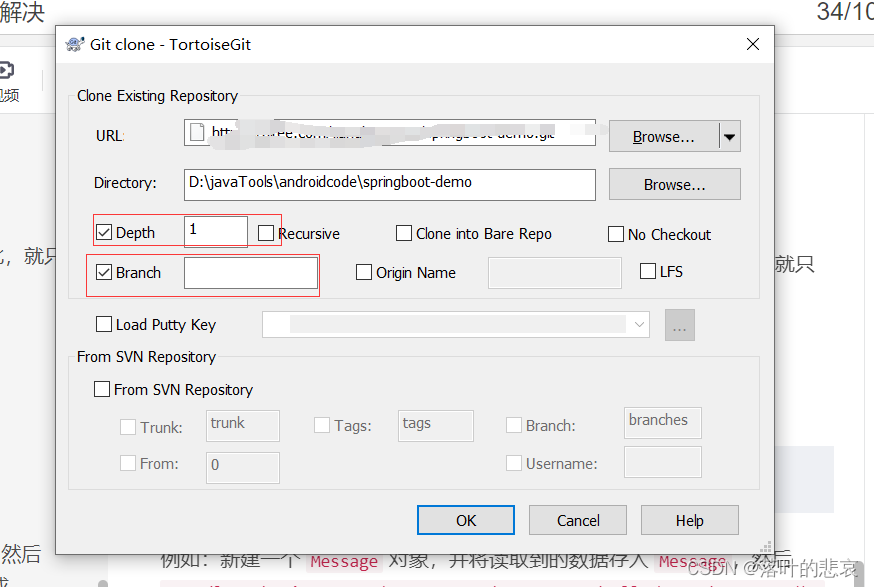Uncheck the Depth checkbox
This screenshot has width=874, height=587.
coord(104,232)
